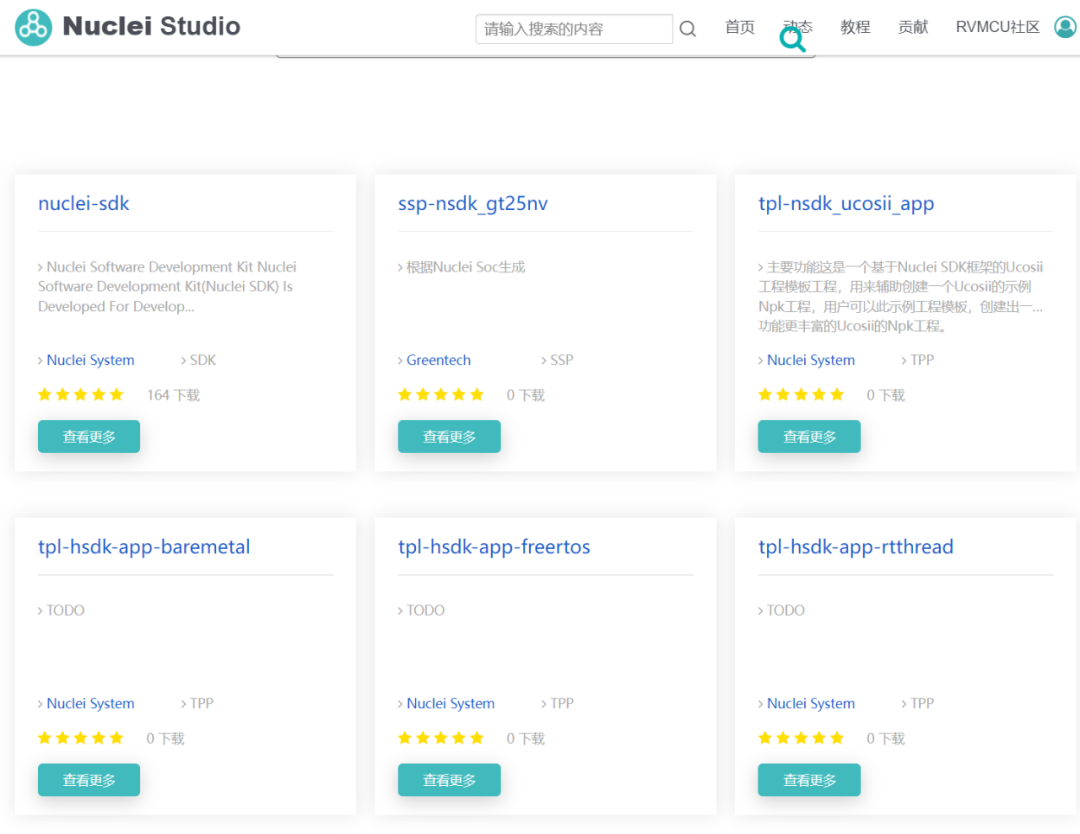
Task: Open Nuclei System link on tpl-hsdk-app-baremetal card
Action: (x=90, y=703)
